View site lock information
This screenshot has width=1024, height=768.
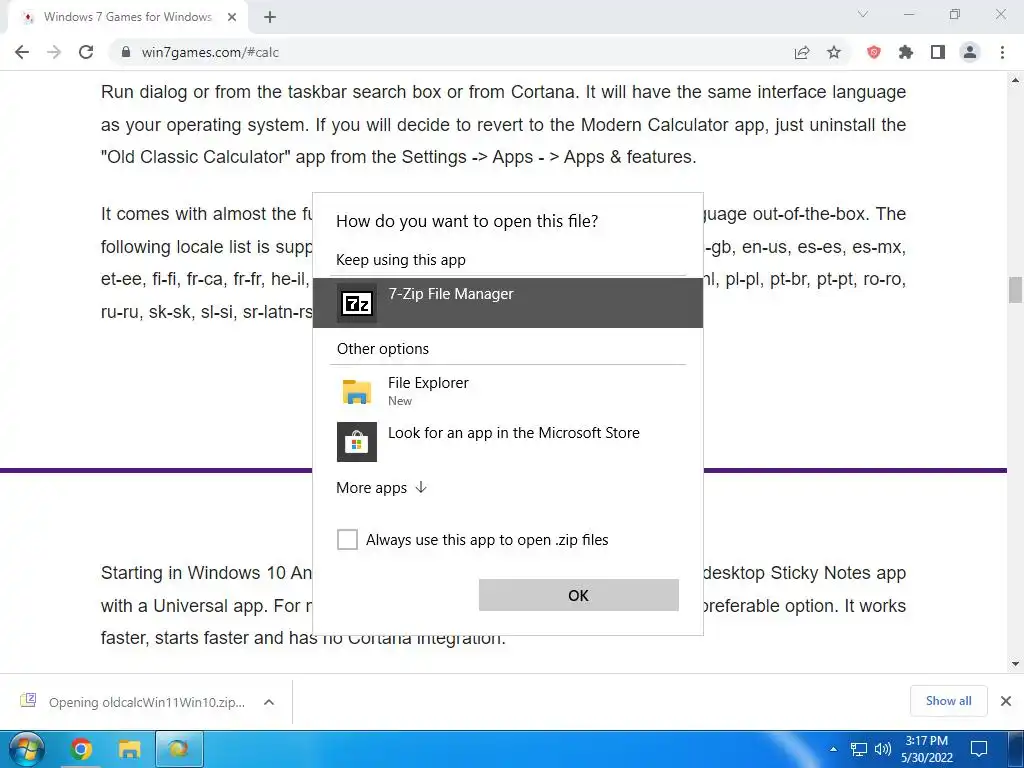point(126,52)
